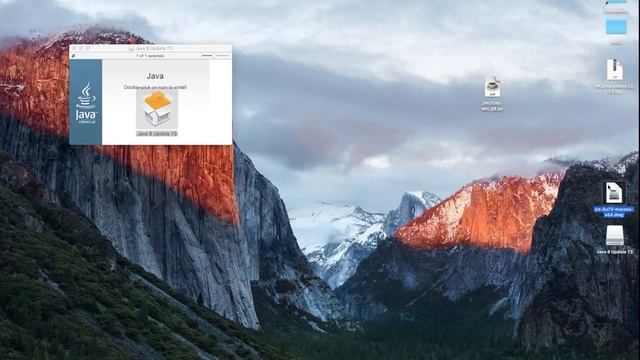Close the Java 8 Update 73 window
Image resolution: width=640 pixels, height=360 pixels.
tap(74, 48)
